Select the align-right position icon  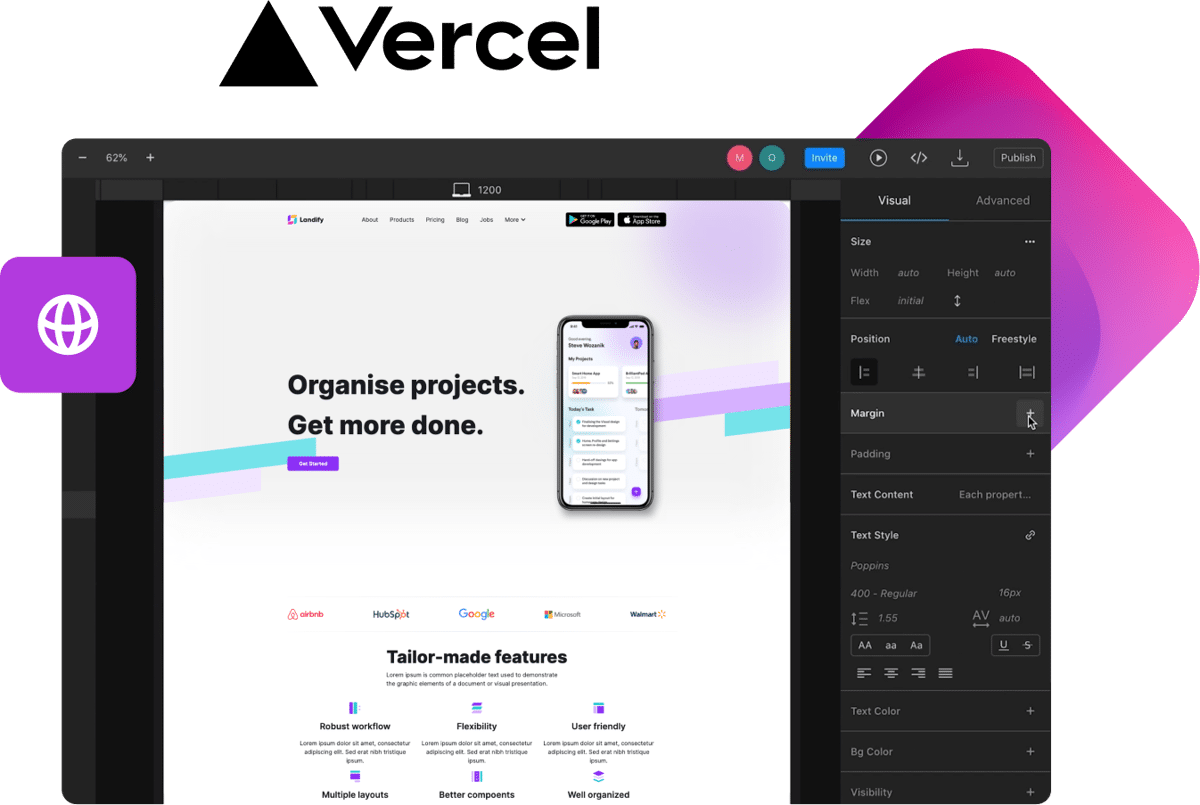click(971, 371)
